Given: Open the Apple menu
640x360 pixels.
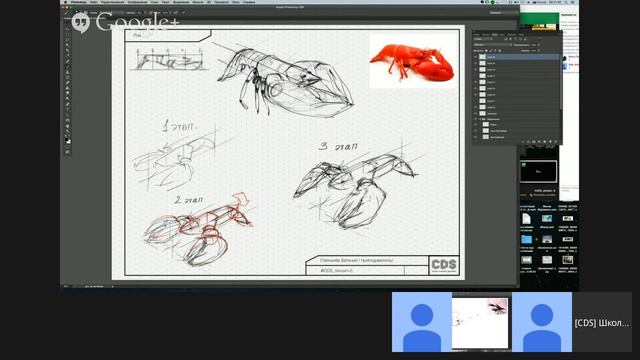Looking at the screenshot, I should pos(65,2).
